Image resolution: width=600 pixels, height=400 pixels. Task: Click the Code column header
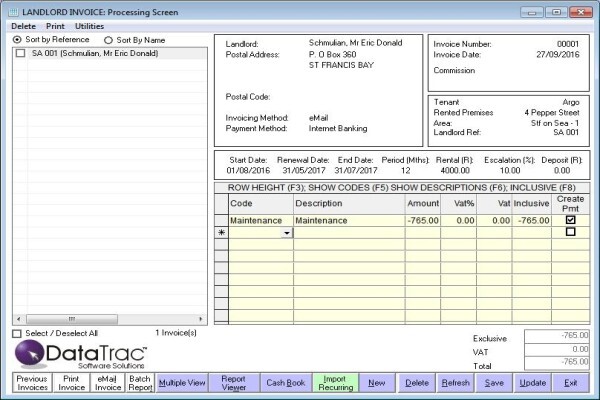(261, 204)
